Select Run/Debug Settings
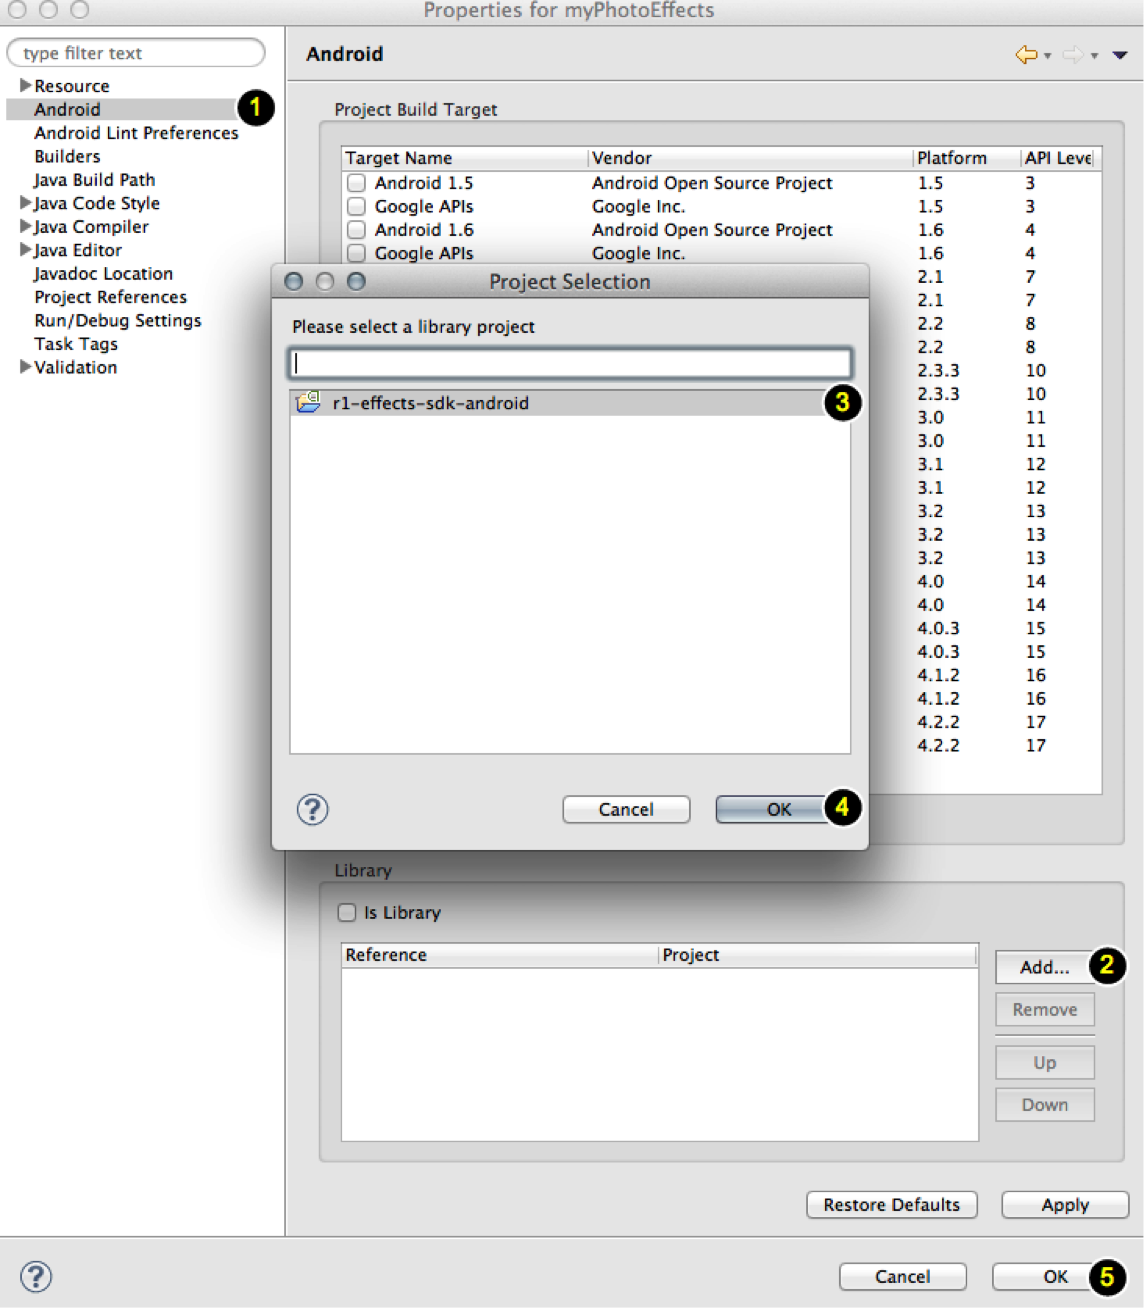The height and width of the screenshot is (1308, 1144). pyautogui.click(x=117, y=320)
